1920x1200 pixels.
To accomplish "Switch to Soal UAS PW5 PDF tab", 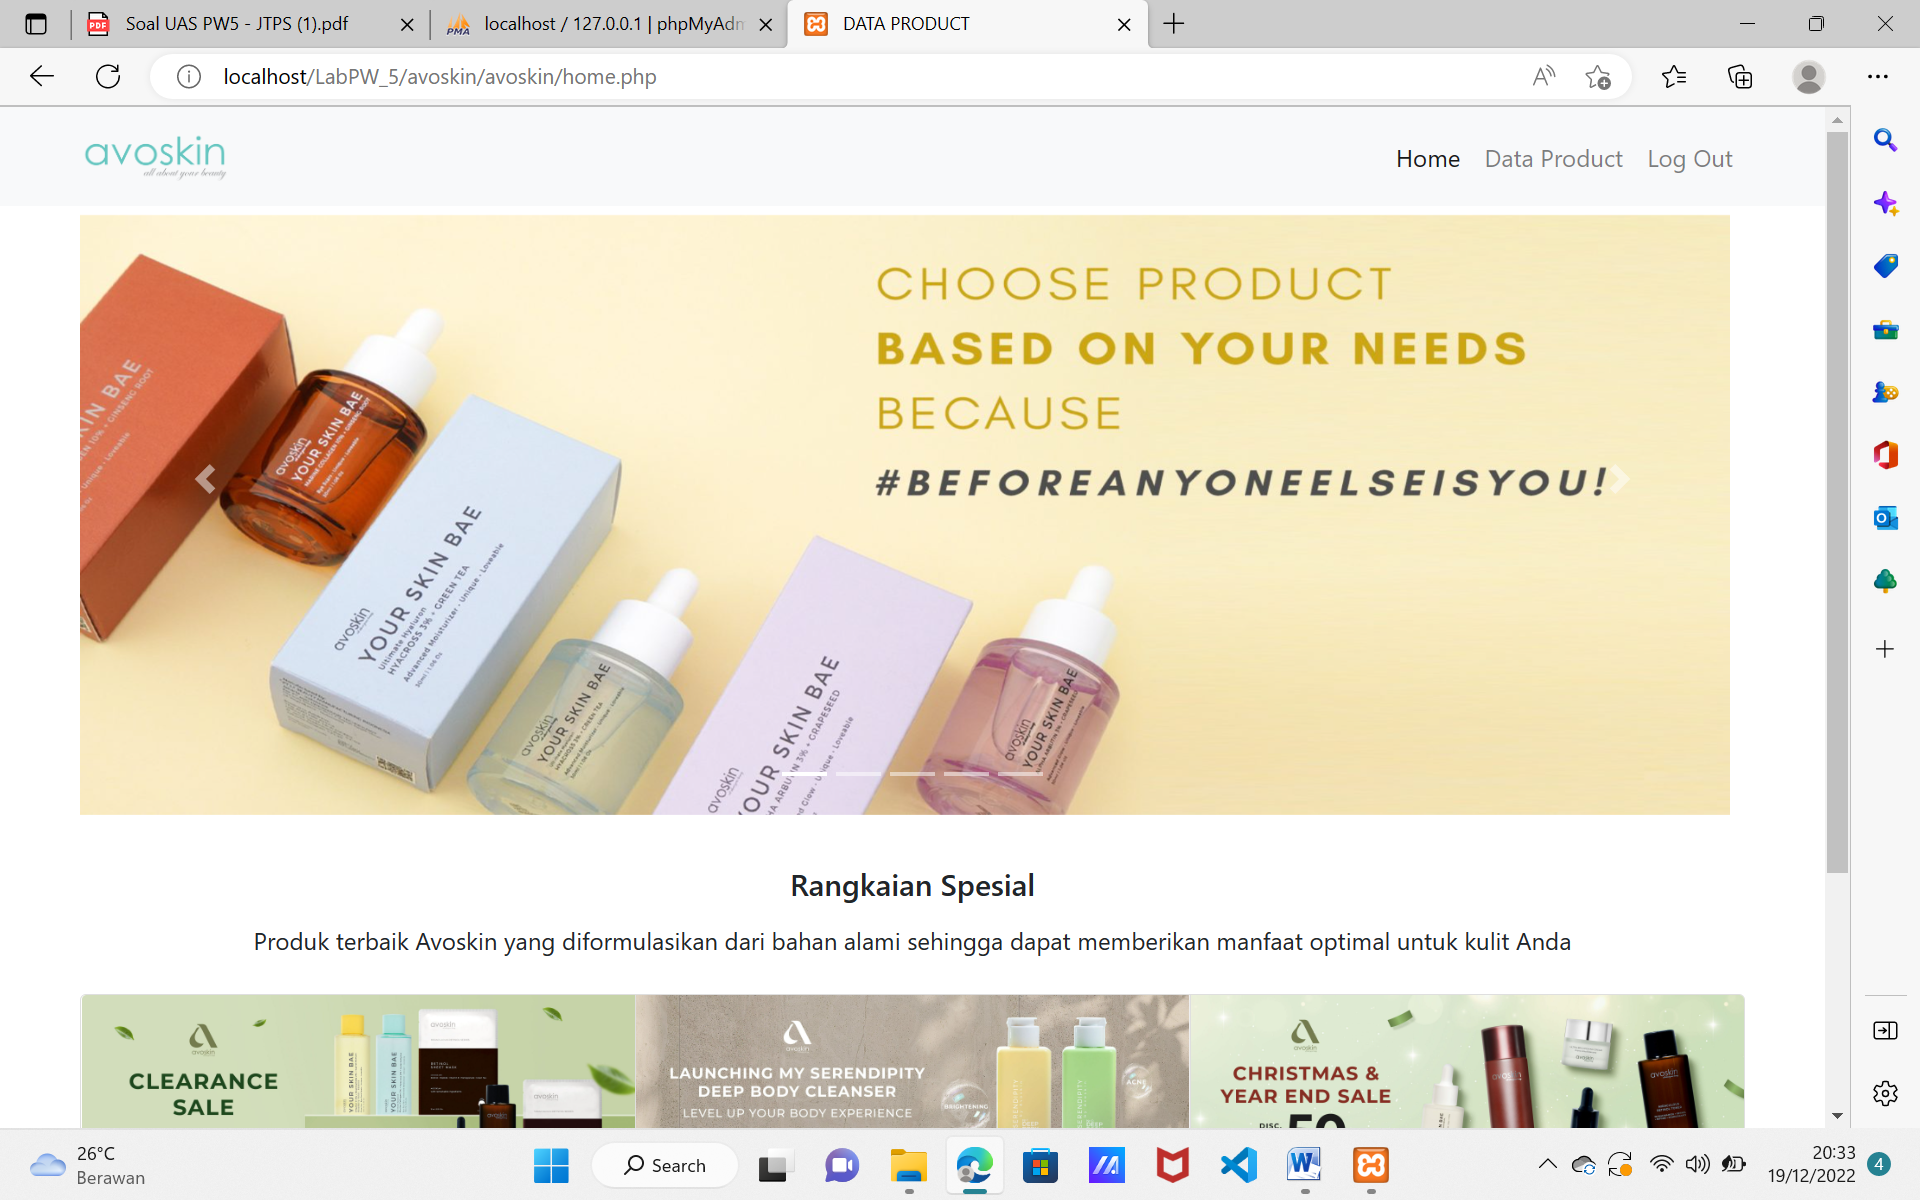I will tap(250, 24).
